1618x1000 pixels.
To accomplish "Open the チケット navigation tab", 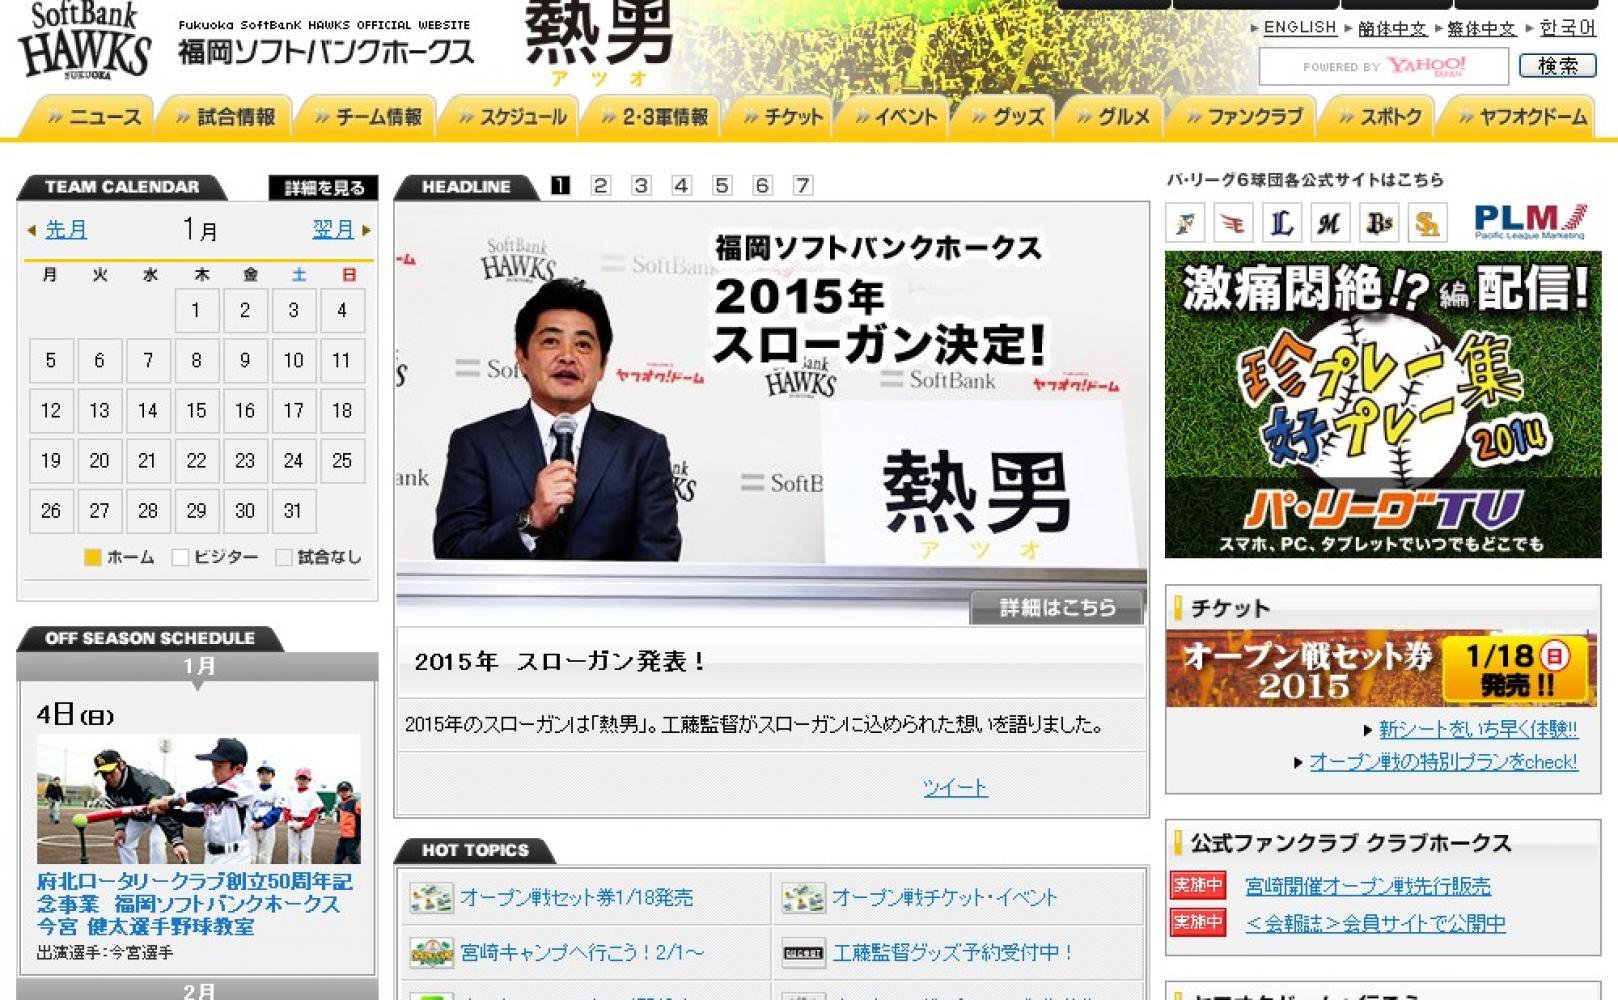I will click(x=785, y=118).
